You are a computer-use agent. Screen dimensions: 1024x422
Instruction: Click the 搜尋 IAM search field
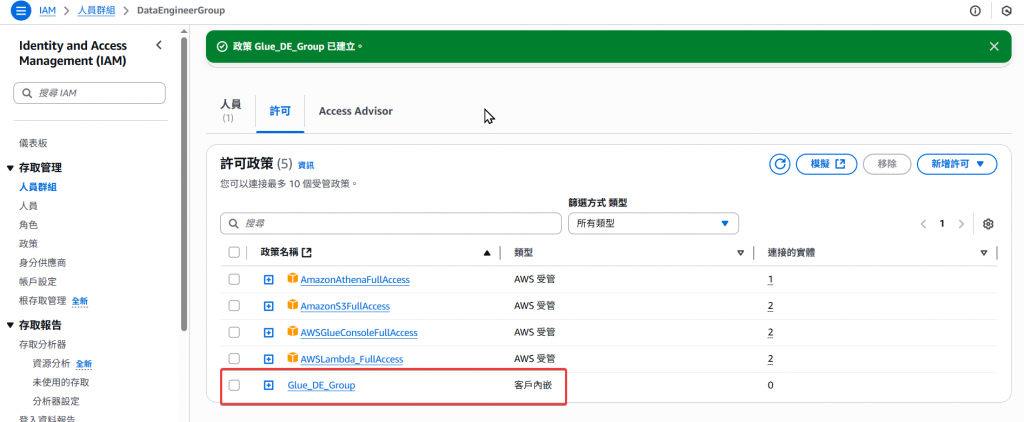(x=89, y=93)
